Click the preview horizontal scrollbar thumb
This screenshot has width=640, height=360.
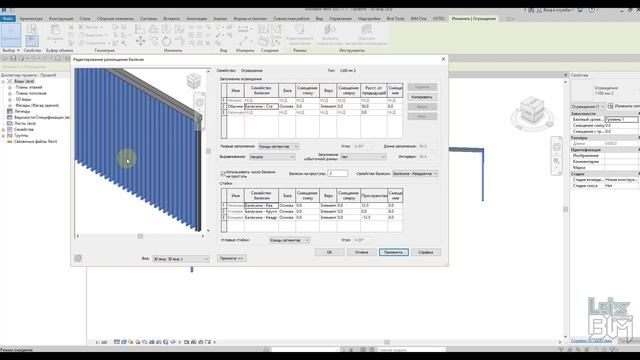[140, 236]
